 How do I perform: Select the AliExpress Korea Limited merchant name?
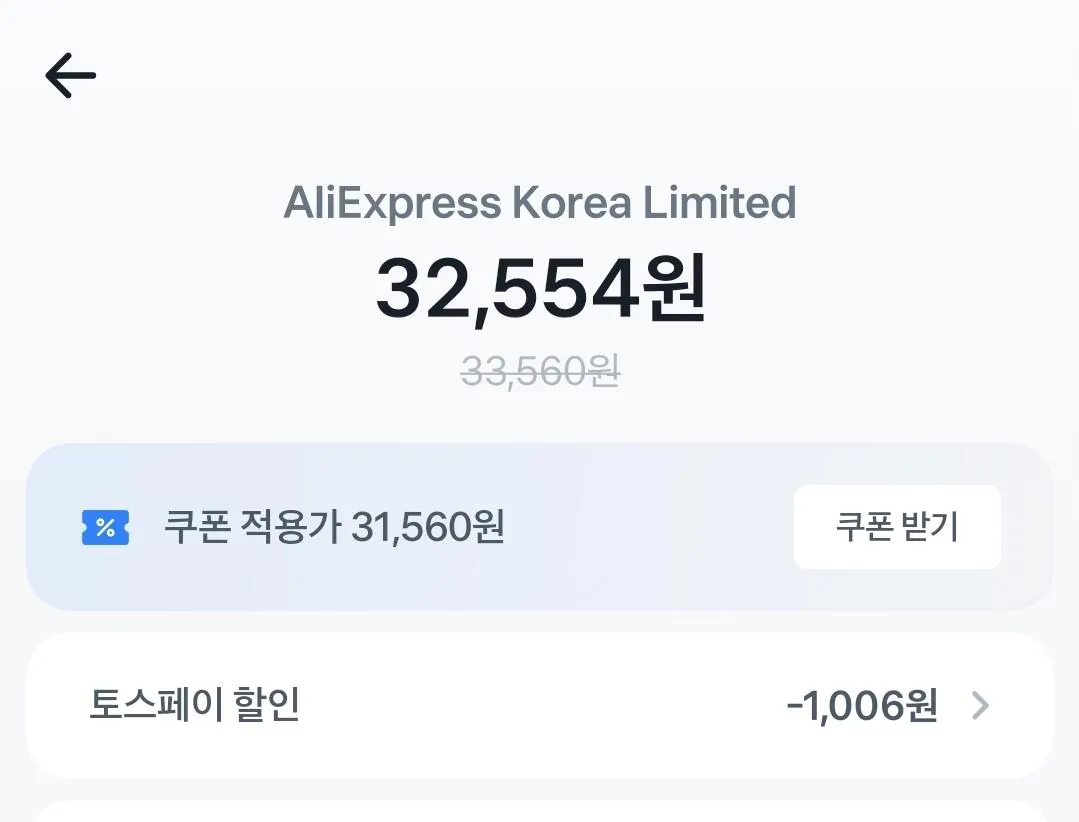coord(539,203)
